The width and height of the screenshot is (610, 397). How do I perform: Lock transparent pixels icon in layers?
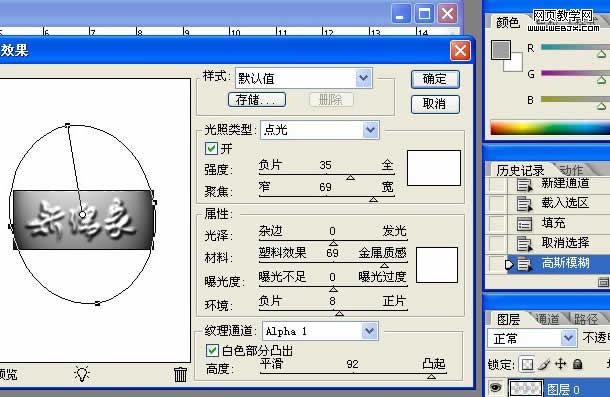(527, 364)
